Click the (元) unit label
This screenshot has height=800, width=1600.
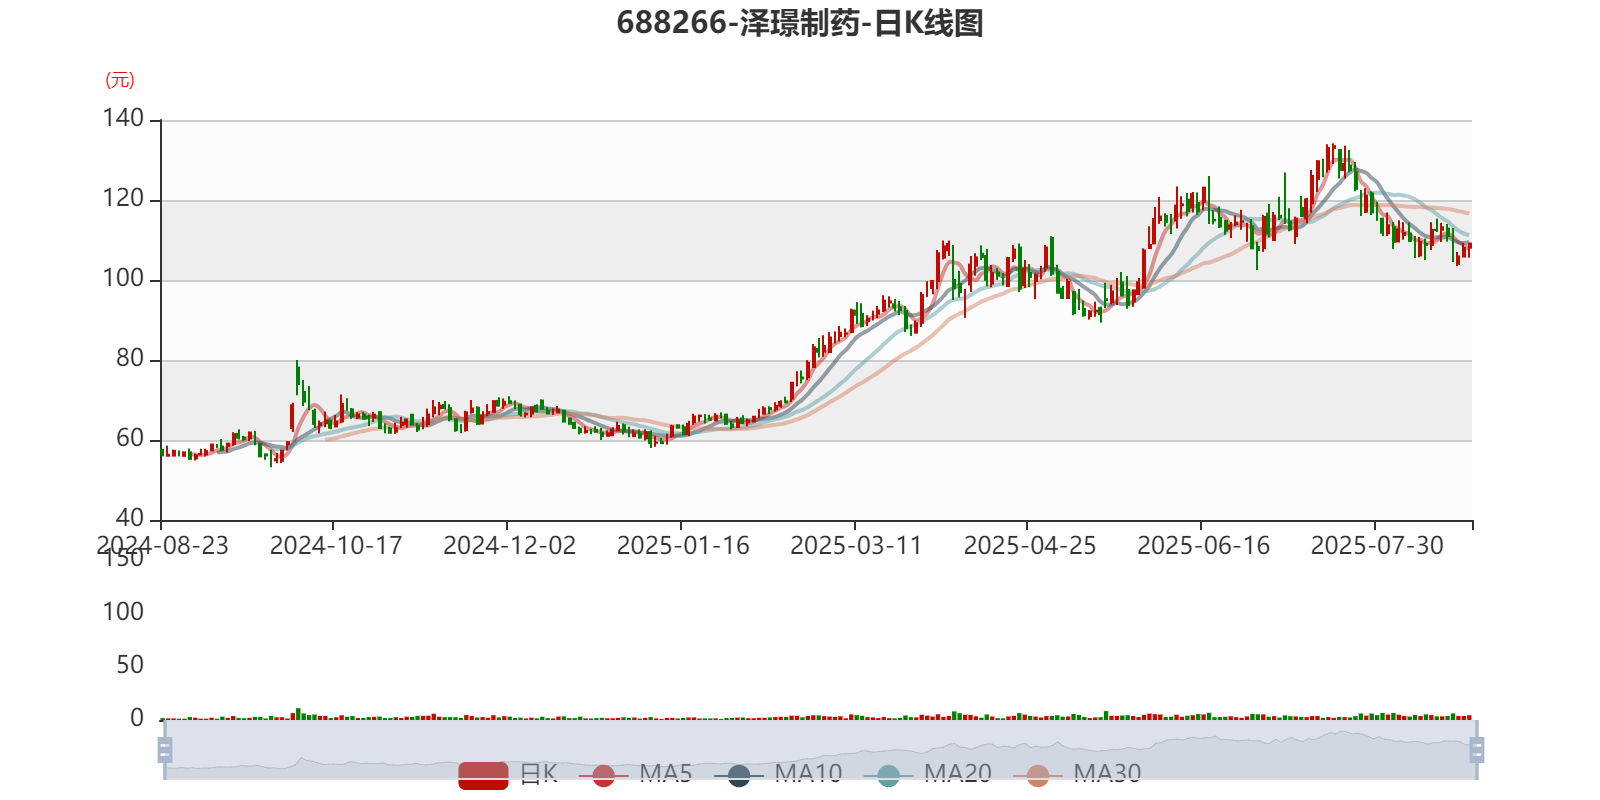[x=120, y=80]
